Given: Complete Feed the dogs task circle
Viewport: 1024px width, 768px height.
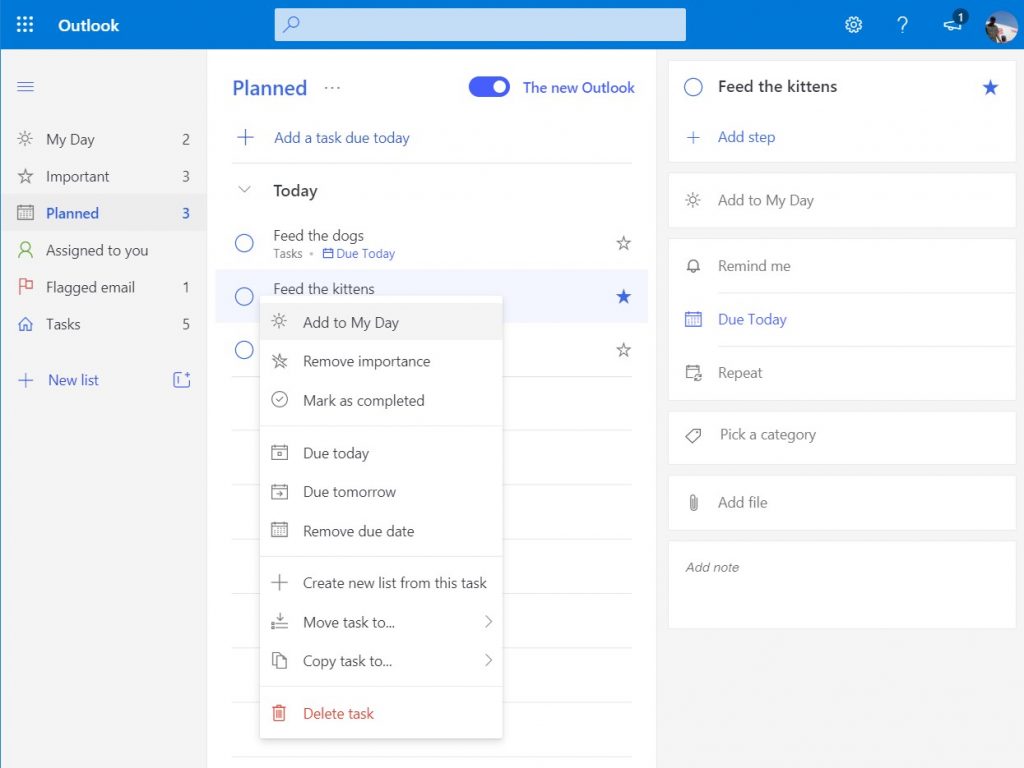Looking at the screenshot, I should [x=244, y=243].
